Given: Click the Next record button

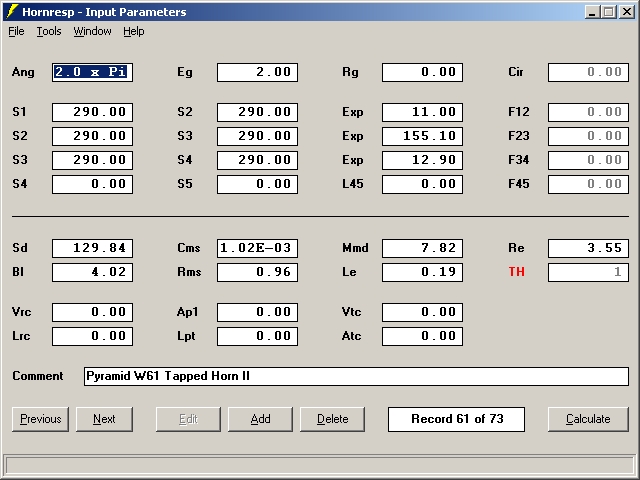Looking at the screenshot, I should click(104, 419).
